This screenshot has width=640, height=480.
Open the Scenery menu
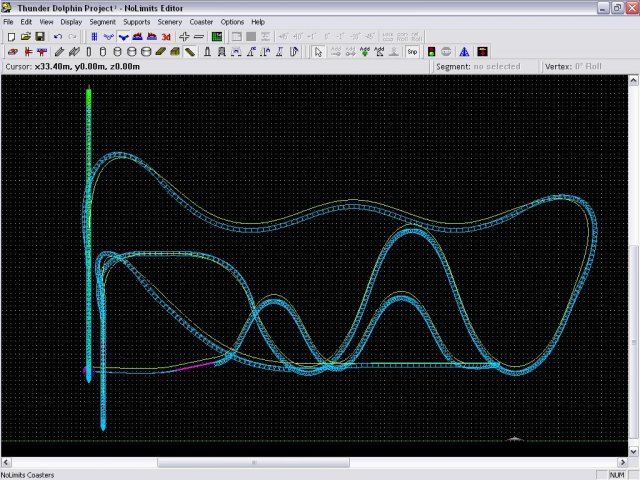point(169,22)
